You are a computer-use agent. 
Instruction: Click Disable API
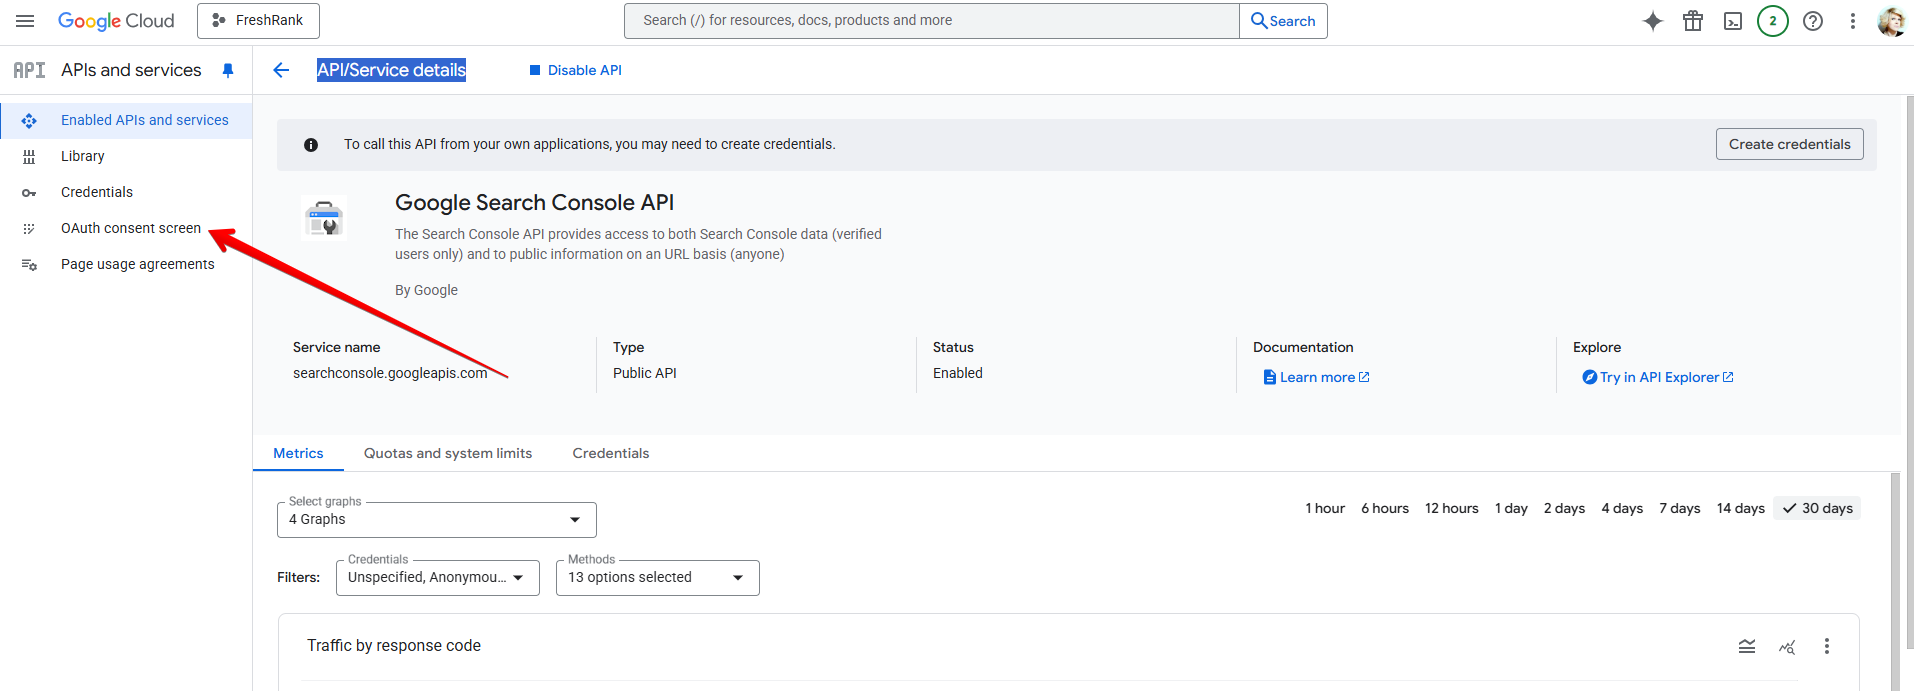[575, 70]
